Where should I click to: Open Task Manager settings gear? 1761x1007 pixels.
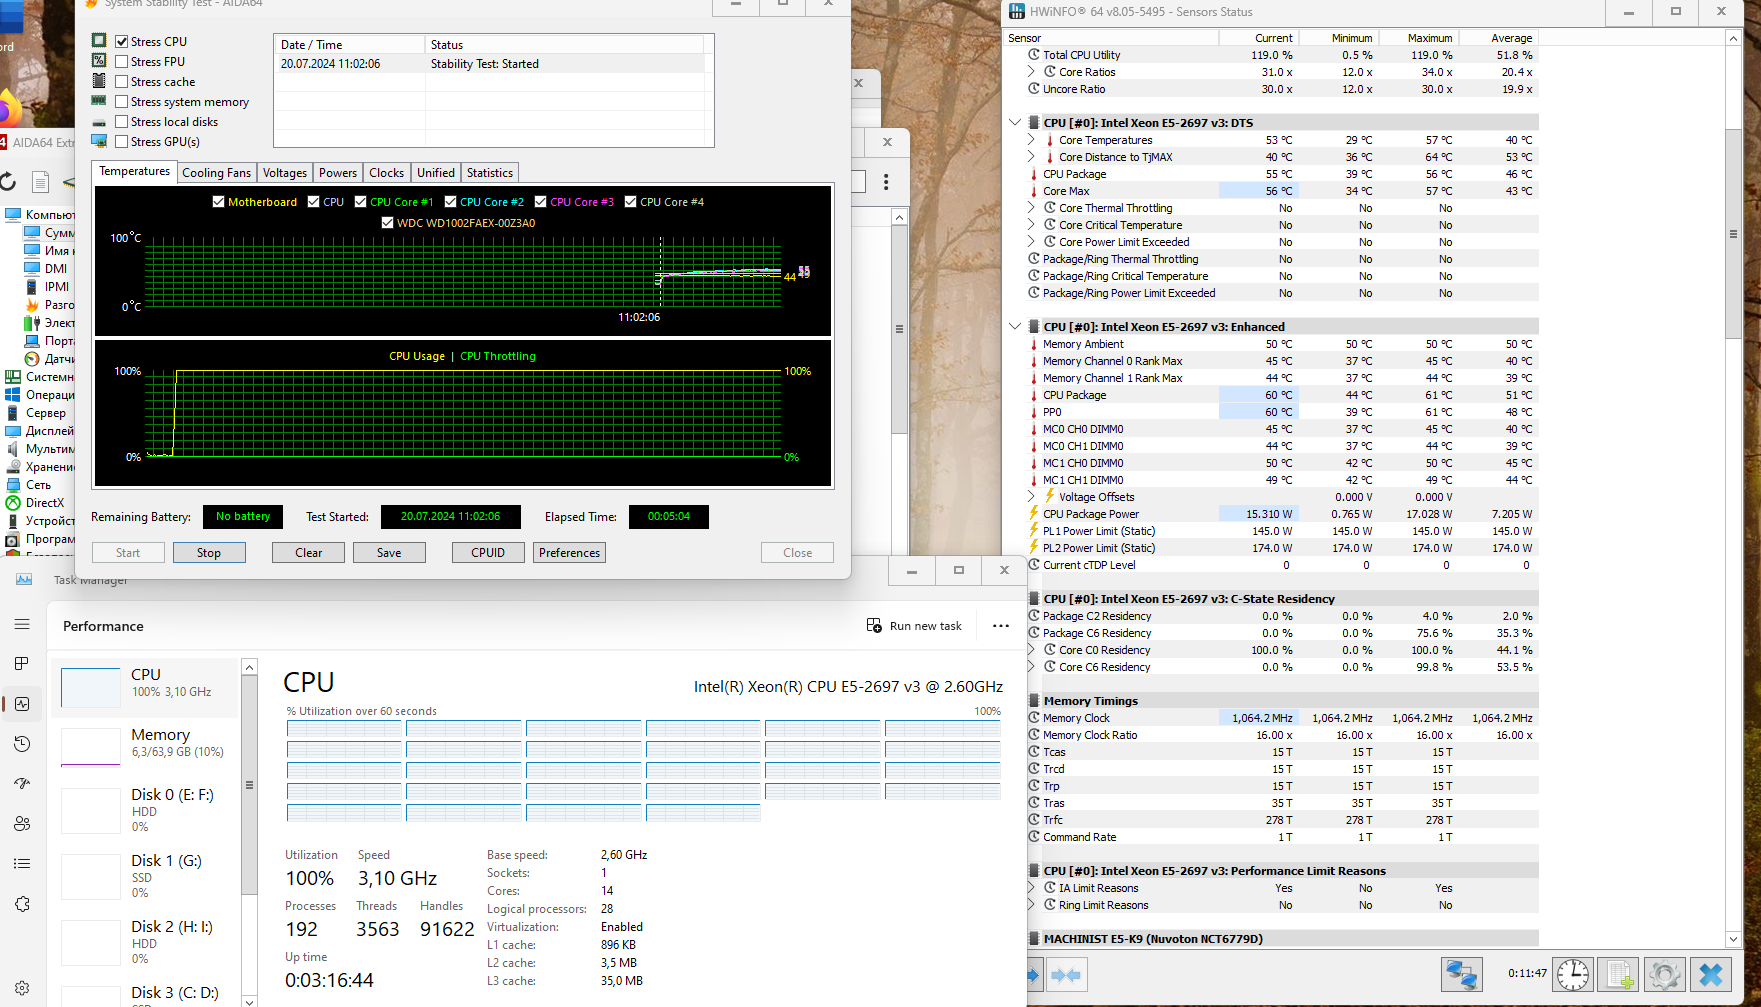(x=22, y=988)
